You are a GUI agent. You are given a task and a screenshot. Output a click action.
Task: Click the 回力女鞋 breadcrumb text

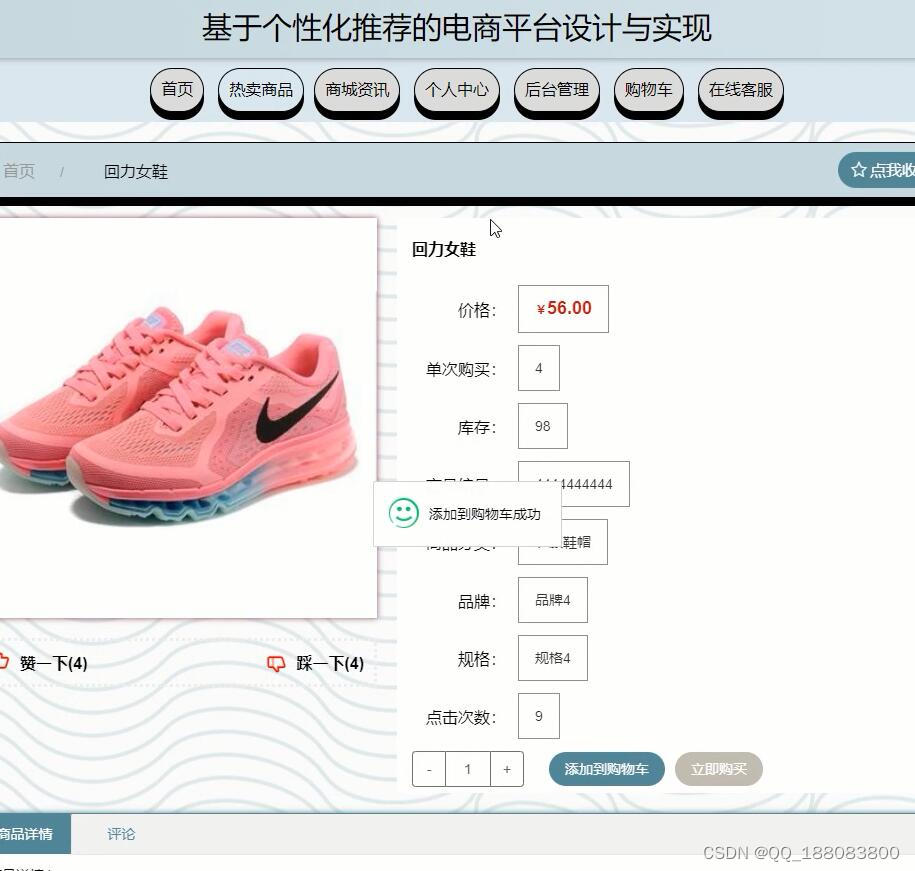136,172
